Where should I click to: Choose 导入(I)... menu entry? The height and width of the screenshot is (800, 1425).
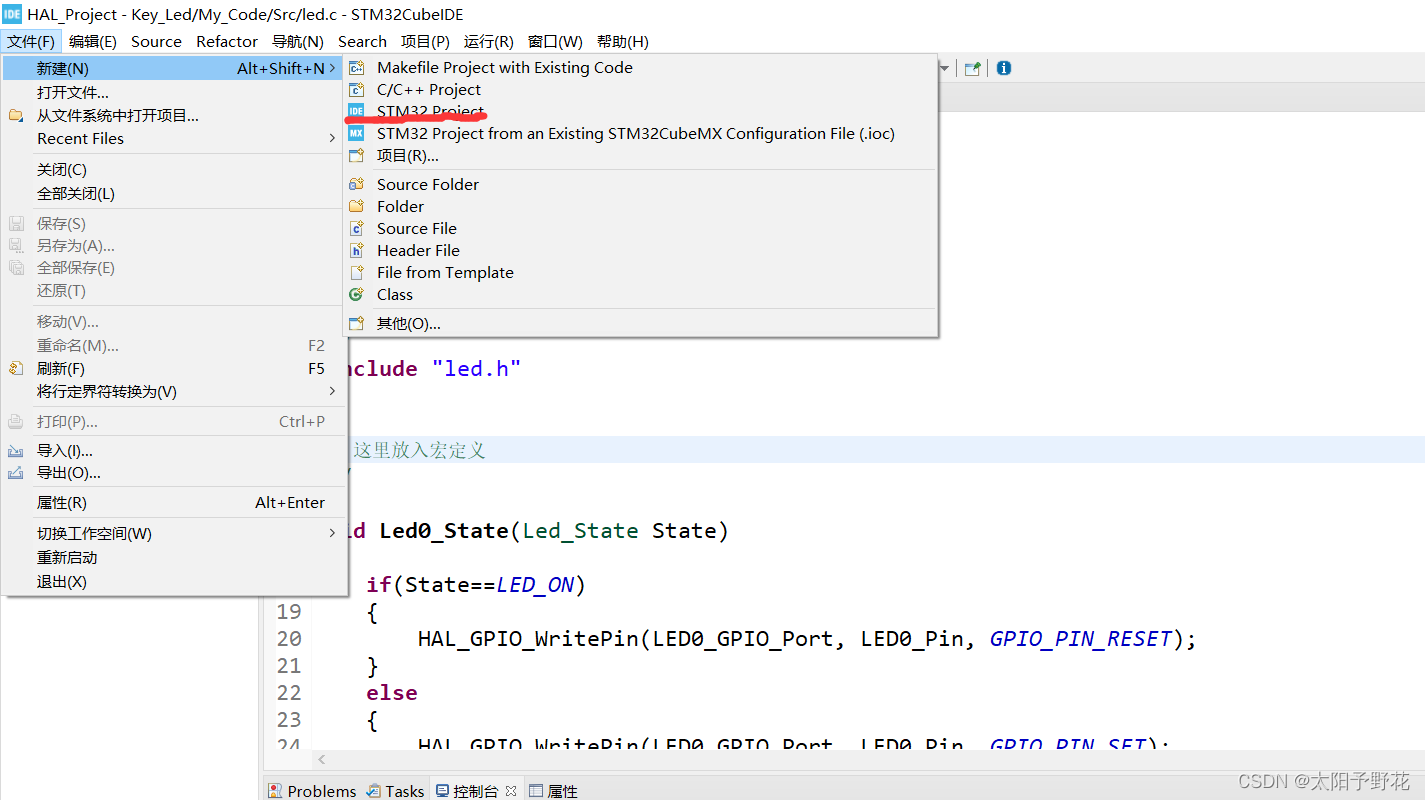coord(174,451)
